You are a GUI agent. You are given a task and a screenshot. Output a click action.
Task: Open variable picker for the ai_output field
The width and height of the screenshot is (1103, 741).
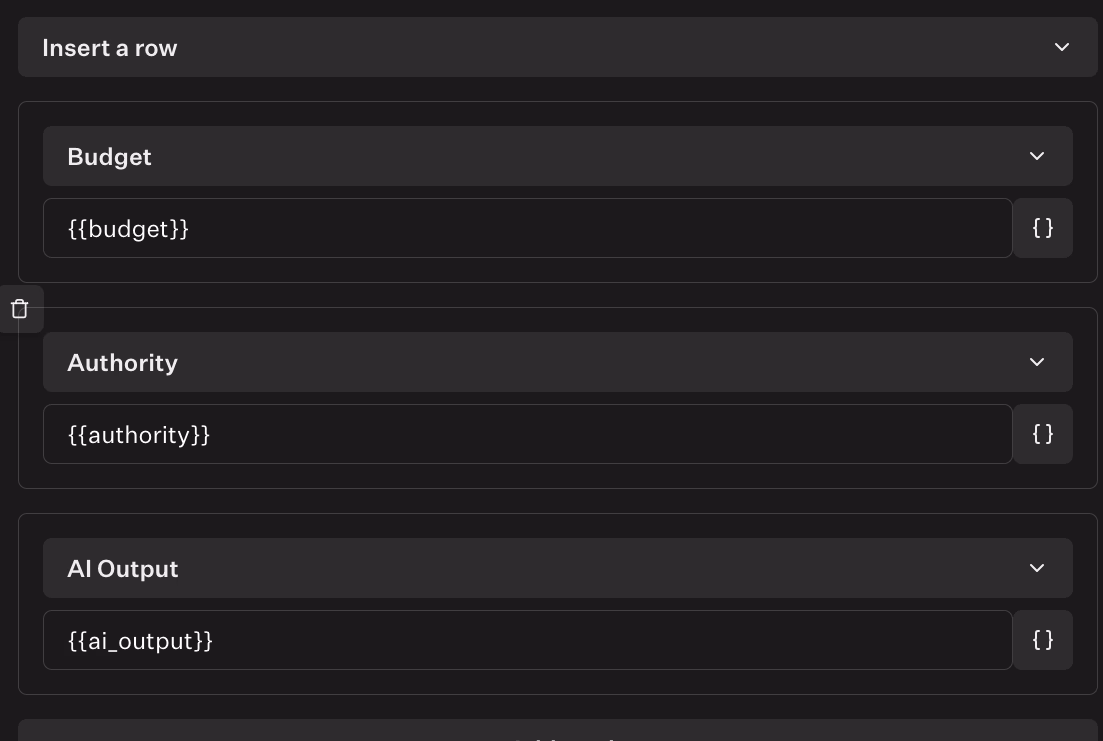coord(1043,640)
